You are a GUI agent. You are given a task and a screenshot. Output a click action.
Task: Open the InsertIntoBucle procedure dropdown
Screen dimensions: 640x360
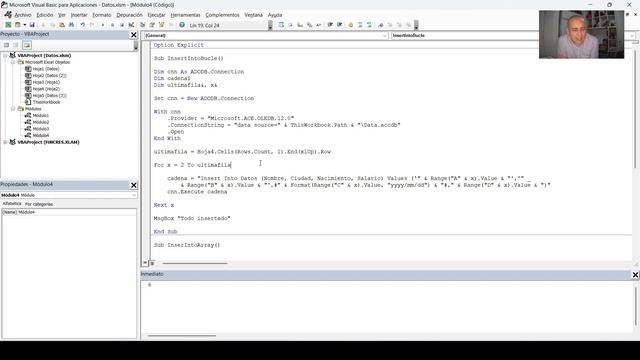tap(632, 36)
